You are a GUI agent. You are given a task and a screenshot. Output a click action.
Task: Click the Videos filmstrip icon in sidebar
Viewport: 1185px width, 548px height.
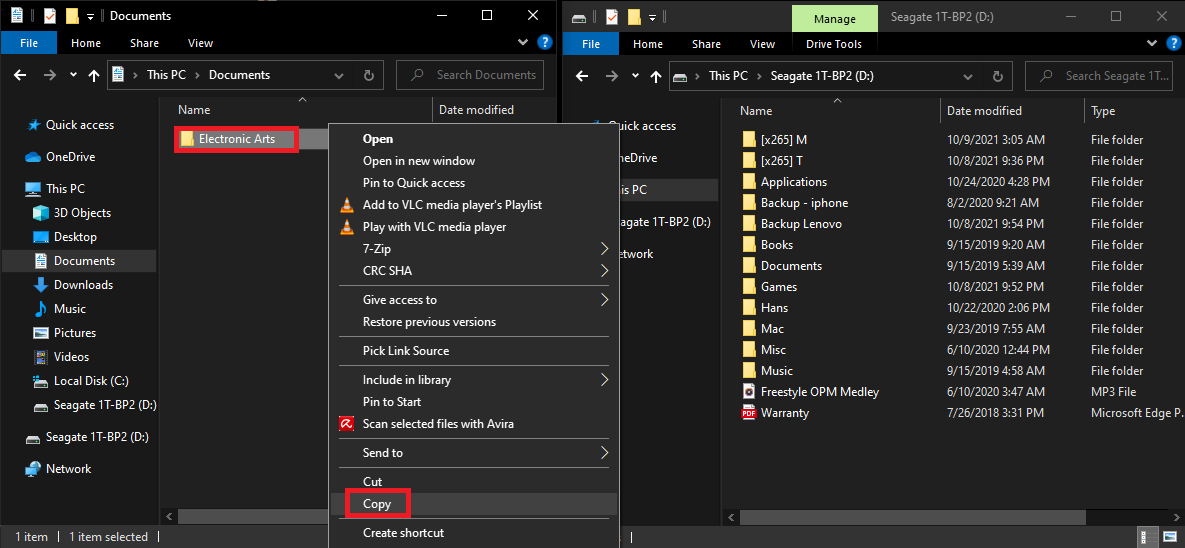click(41, 357)
